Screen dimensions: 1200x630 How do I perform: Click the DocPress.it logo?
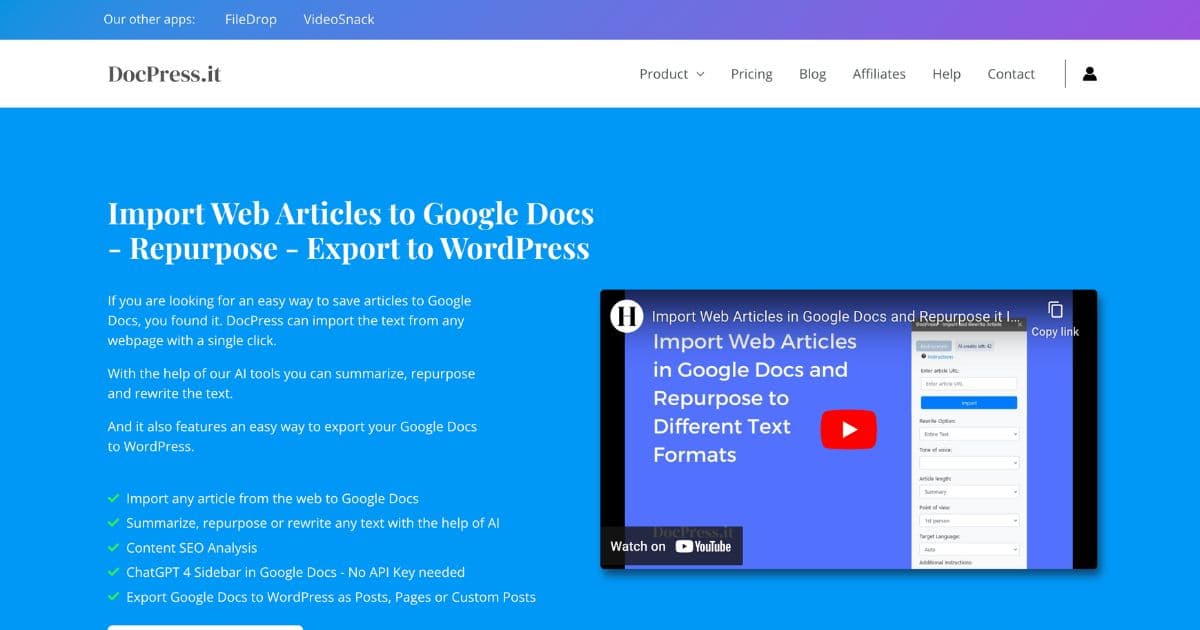[164, 73]
